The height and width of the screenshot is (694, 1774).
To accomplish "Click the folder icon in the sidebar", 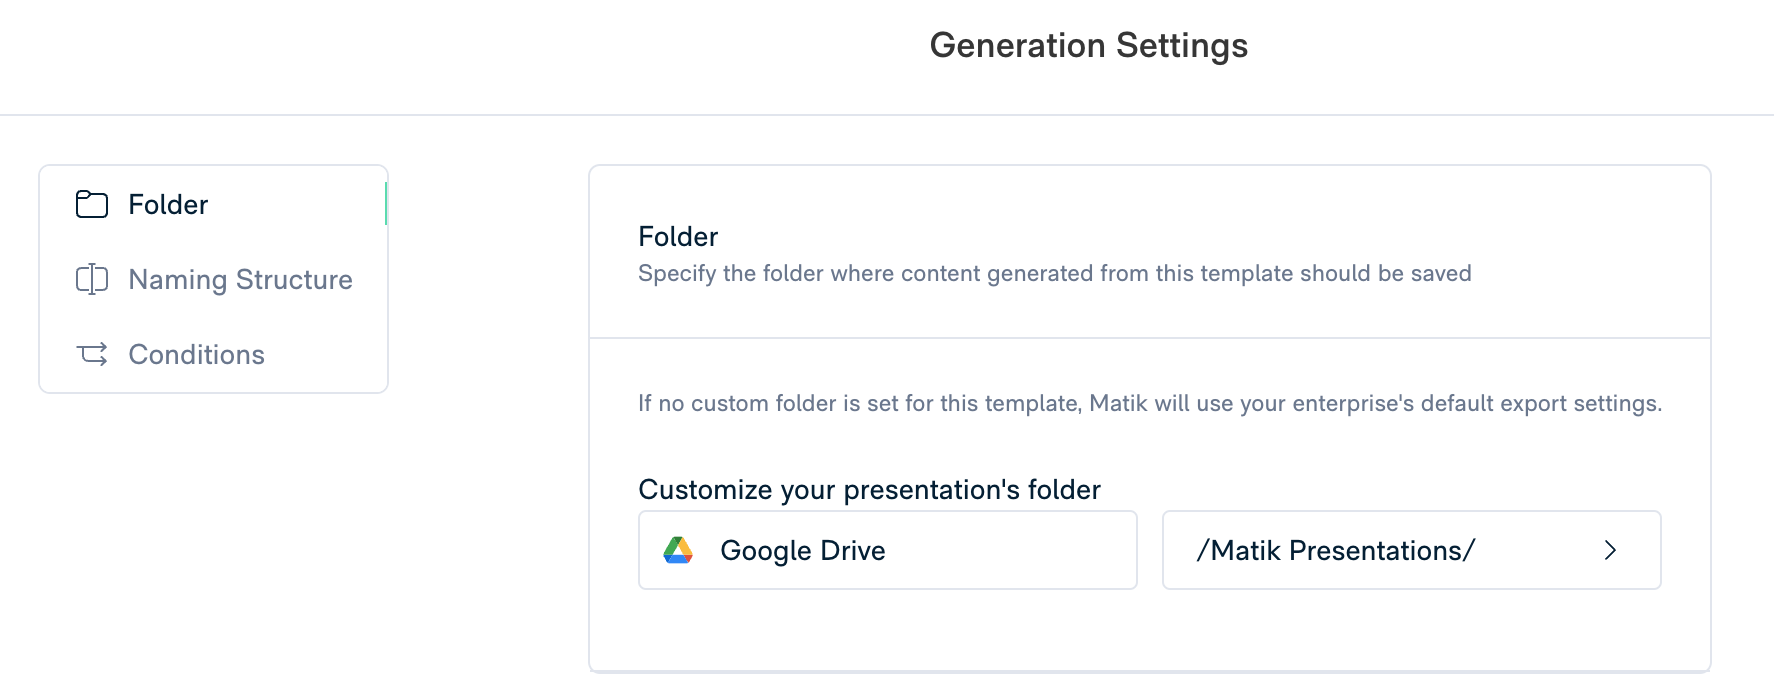I will 92,204.
